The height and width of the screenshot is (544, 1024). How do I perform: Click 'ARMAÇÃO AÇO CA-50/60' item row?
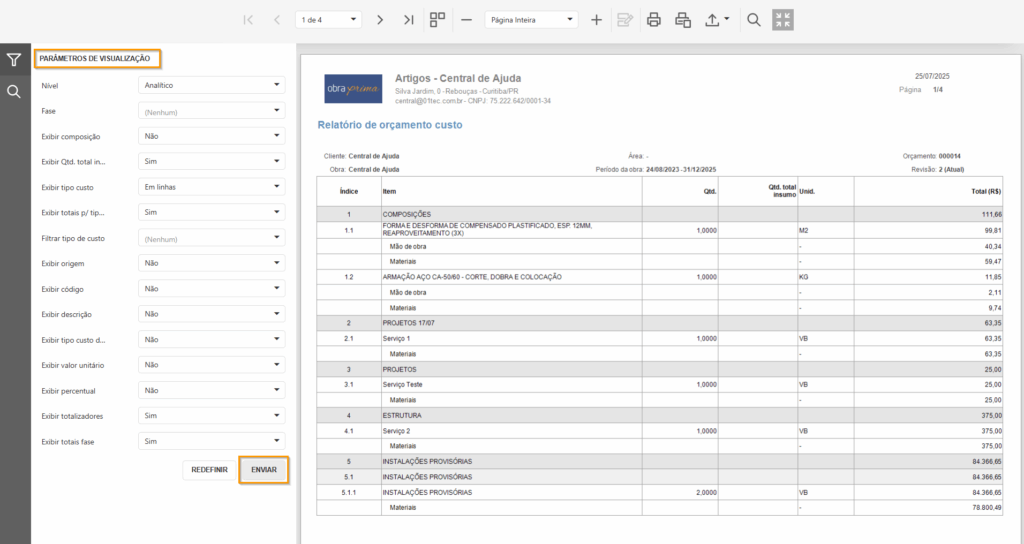tap(660, 277)
